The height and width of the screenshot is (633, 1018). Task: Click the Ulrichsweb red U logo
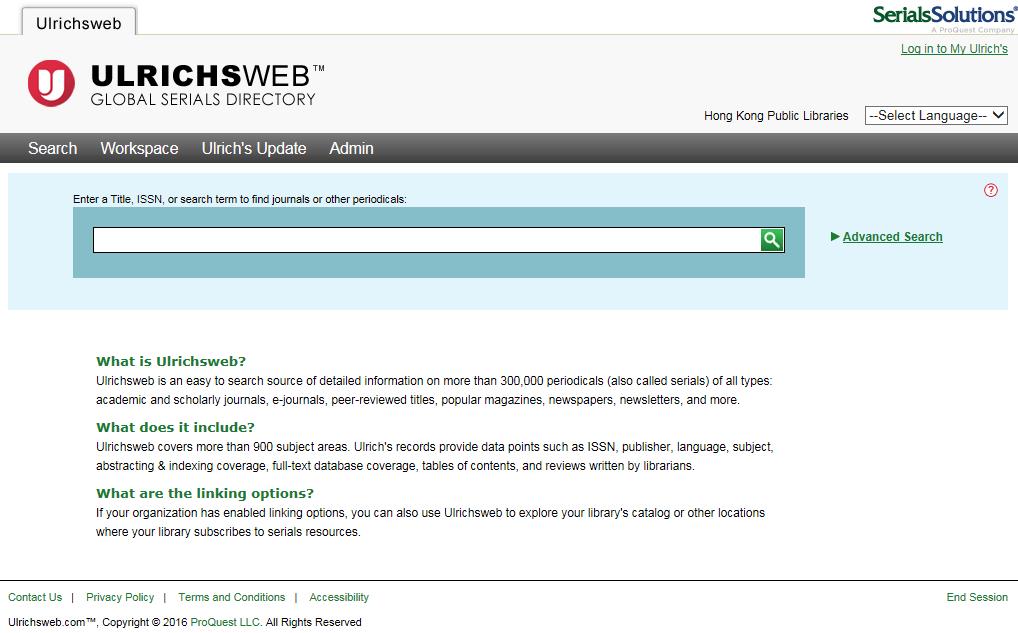point(51,83)
